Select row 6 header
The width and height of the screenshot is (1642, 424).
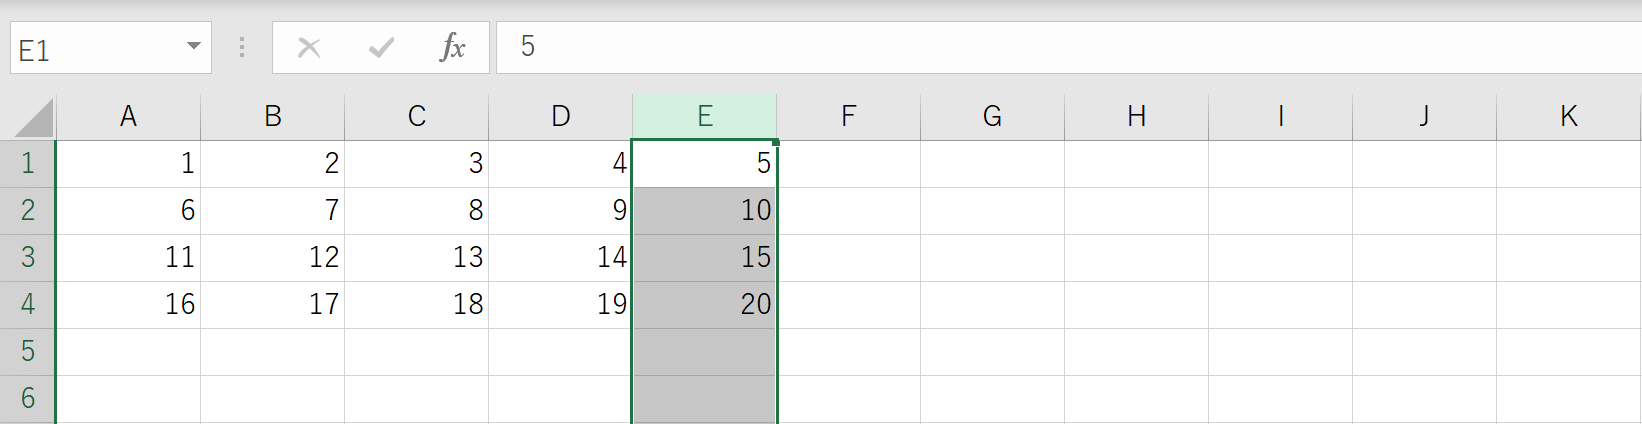click(28, 399)
